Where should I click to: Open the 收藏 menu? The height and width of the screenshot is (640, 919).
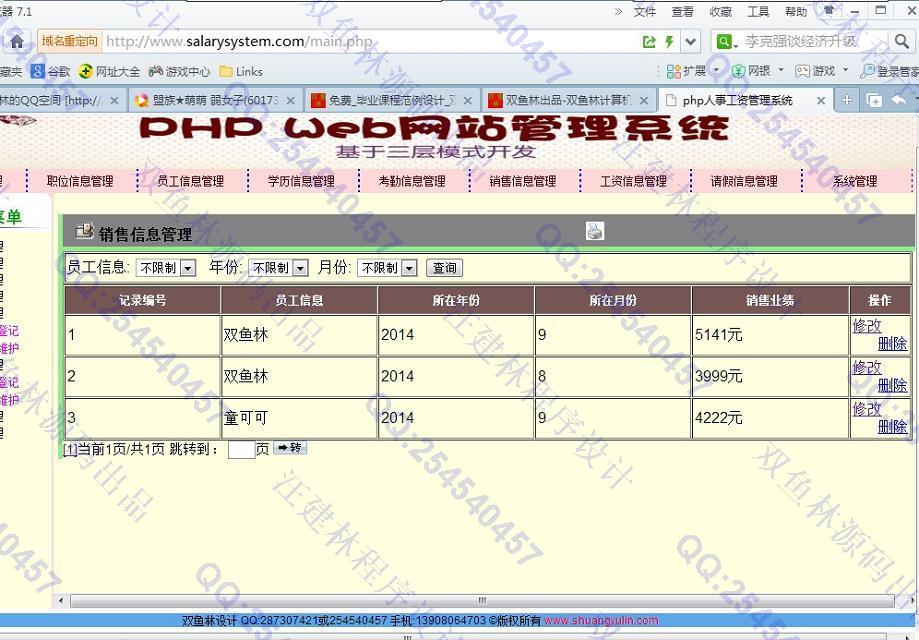[720, 11]
